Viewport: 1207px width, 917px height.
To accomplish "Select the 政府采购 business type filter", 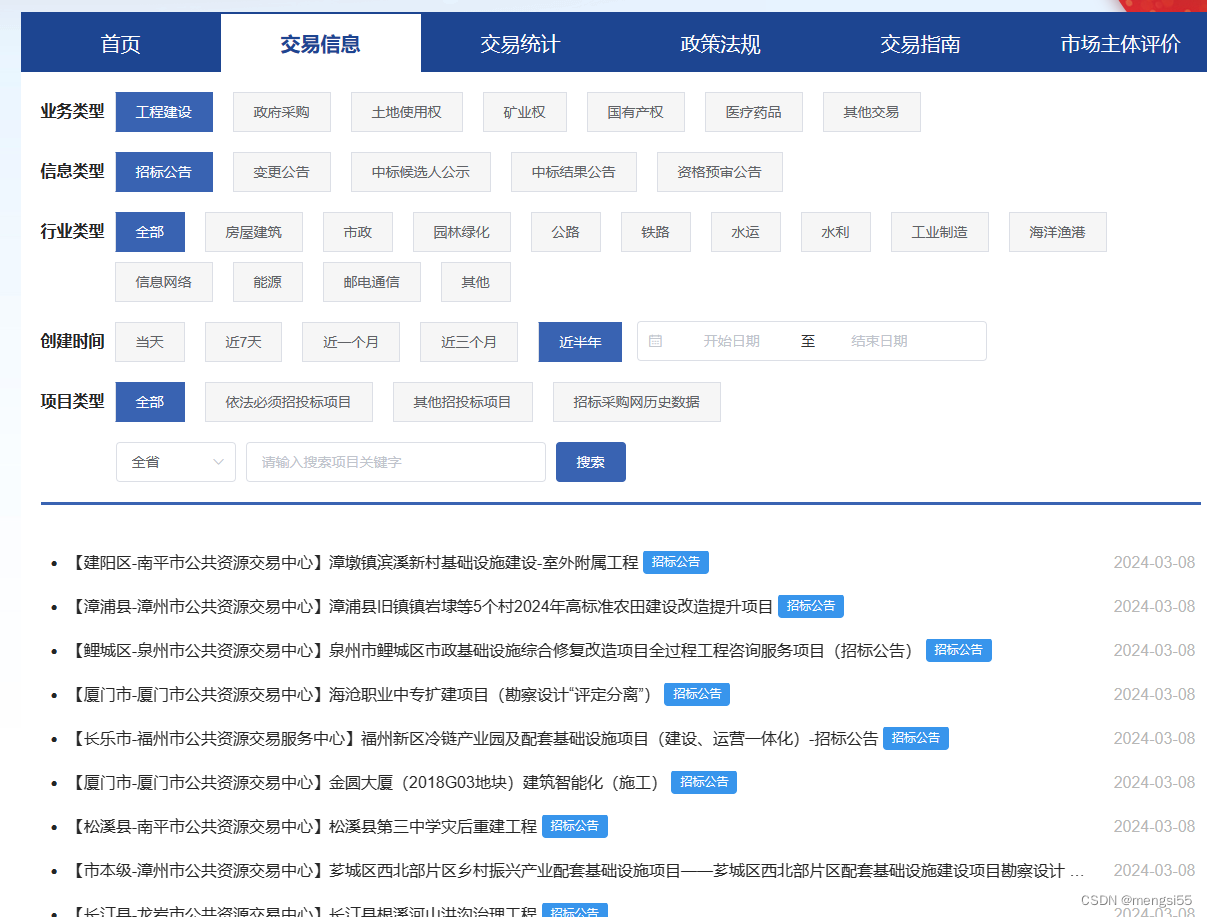I will pyautogui.click(x=282, y=111).
